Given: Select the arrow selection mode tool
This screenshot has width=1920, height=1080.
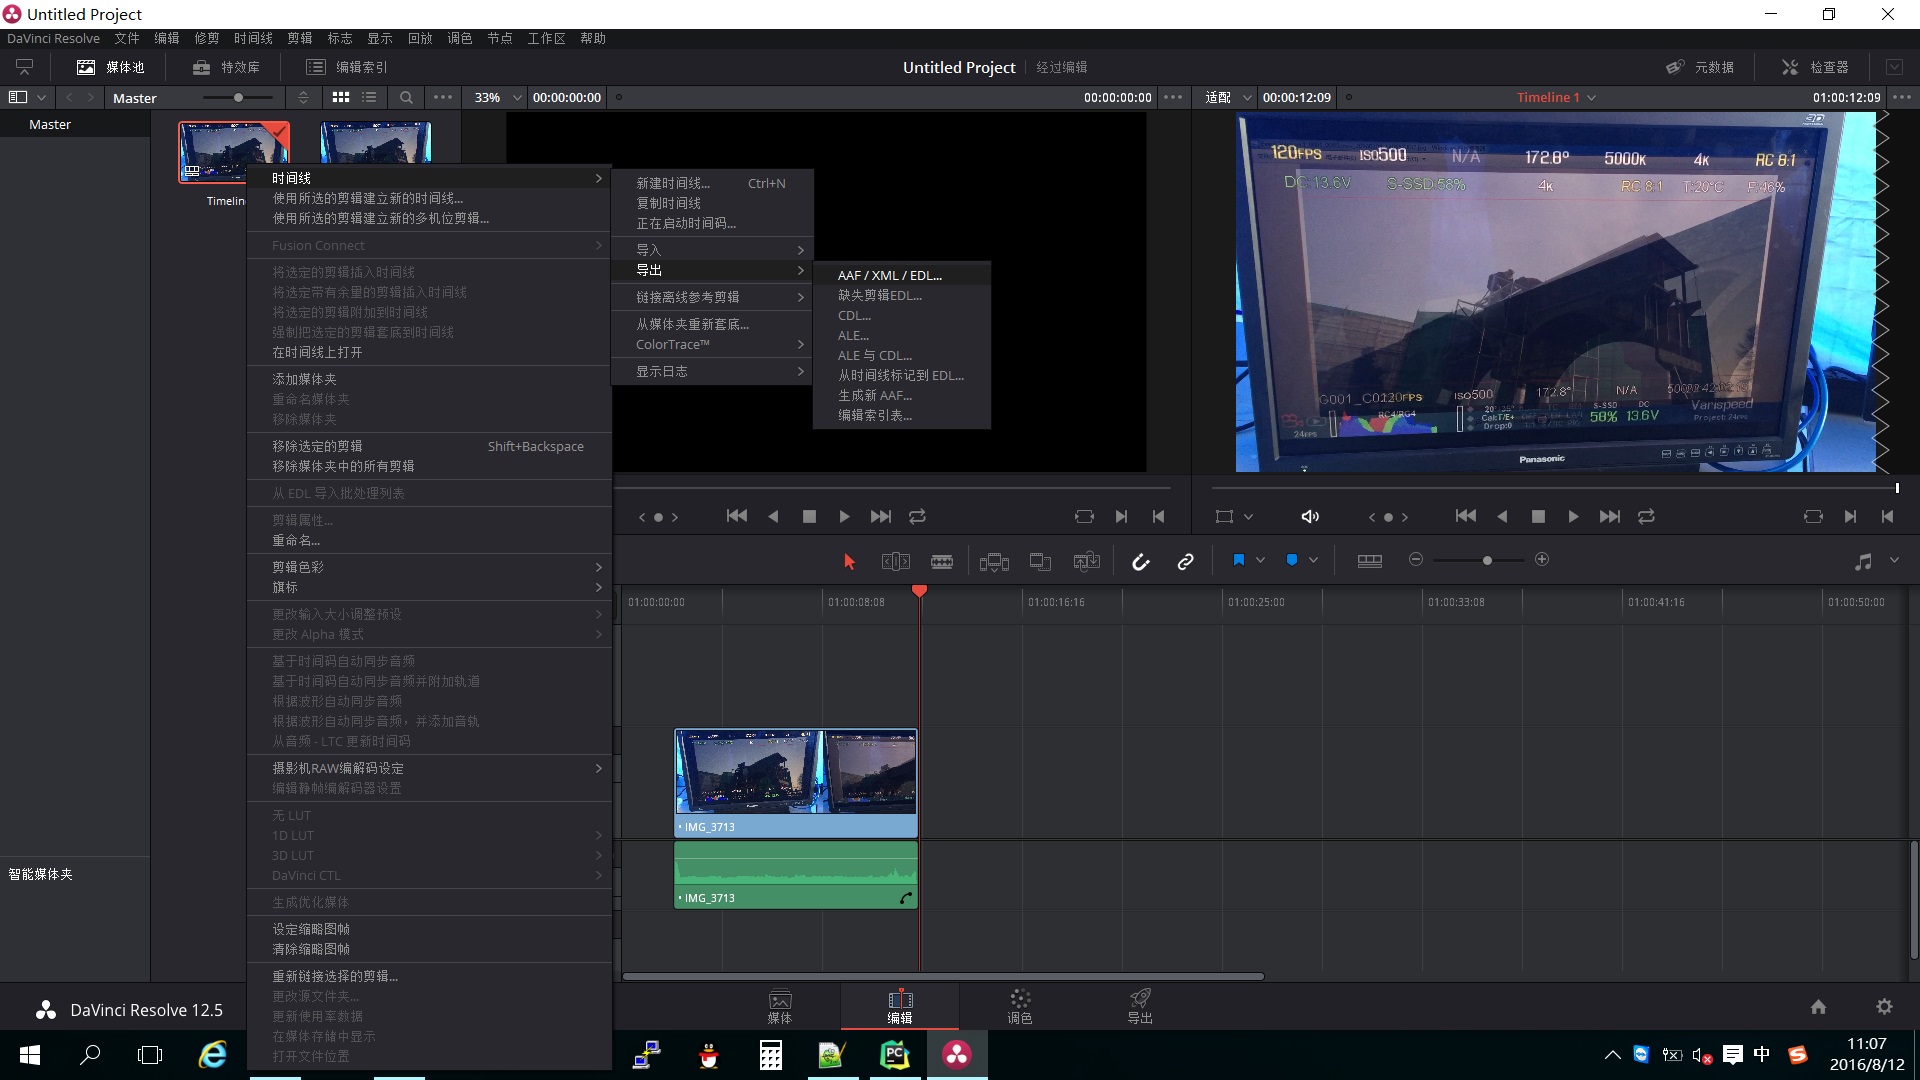Looking at the screenshot, I should pos(849,562).
